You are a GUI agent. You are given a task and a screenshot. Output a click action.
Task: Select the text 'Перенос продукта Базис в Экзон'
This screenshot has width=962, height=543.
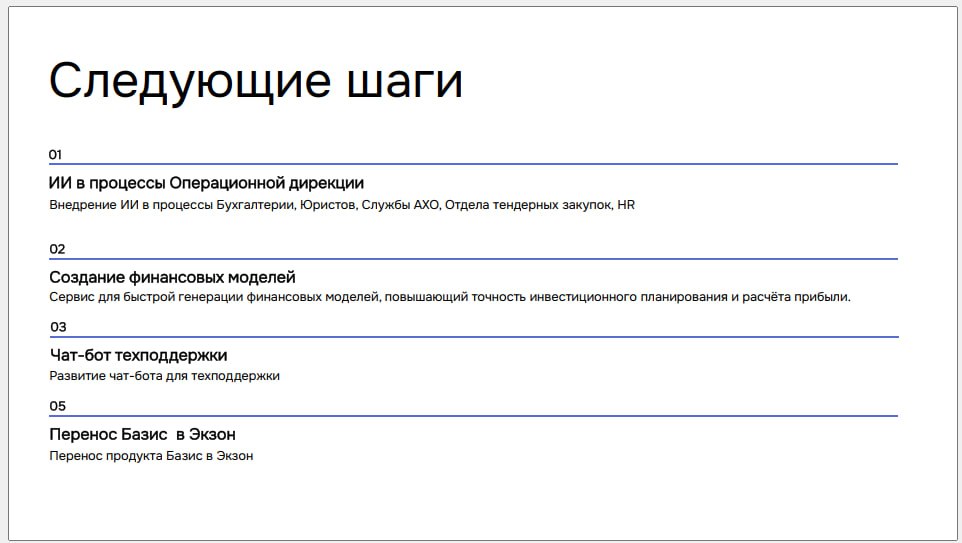pyautogui.click(x=151, y=456)
